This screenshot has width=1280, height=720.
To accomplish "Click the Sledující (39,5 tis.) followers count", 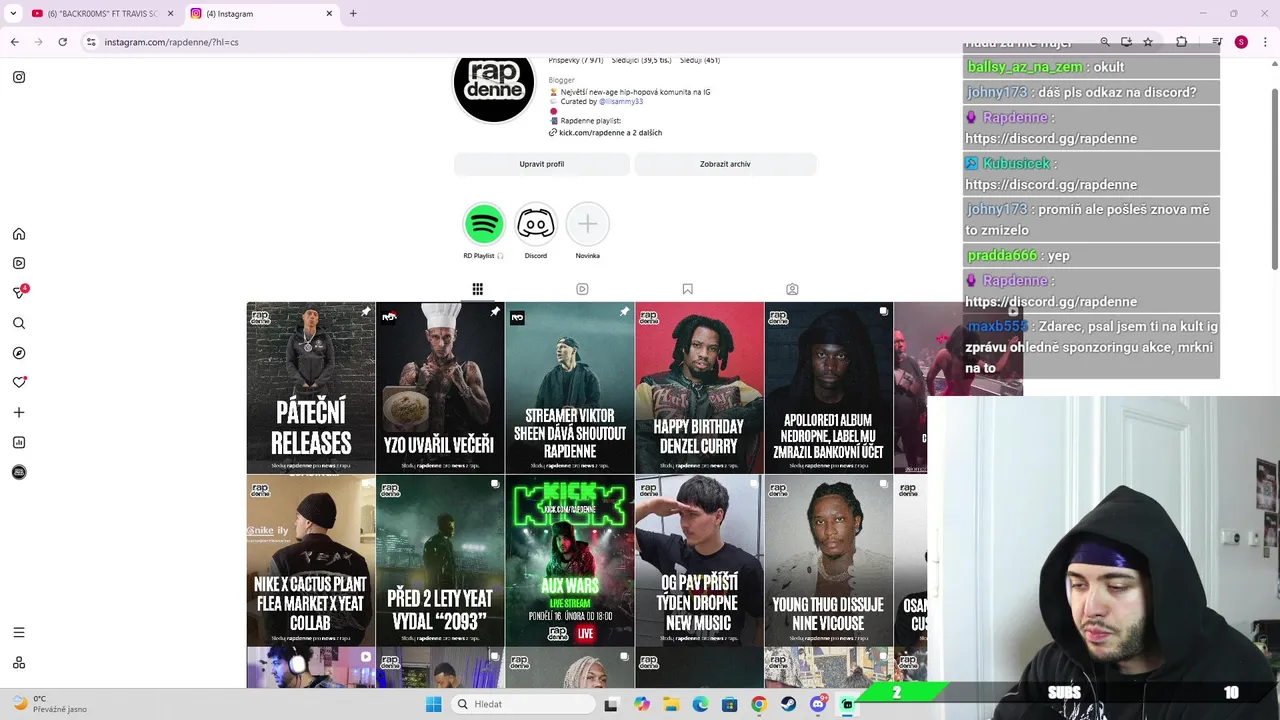I will [643, 60].
